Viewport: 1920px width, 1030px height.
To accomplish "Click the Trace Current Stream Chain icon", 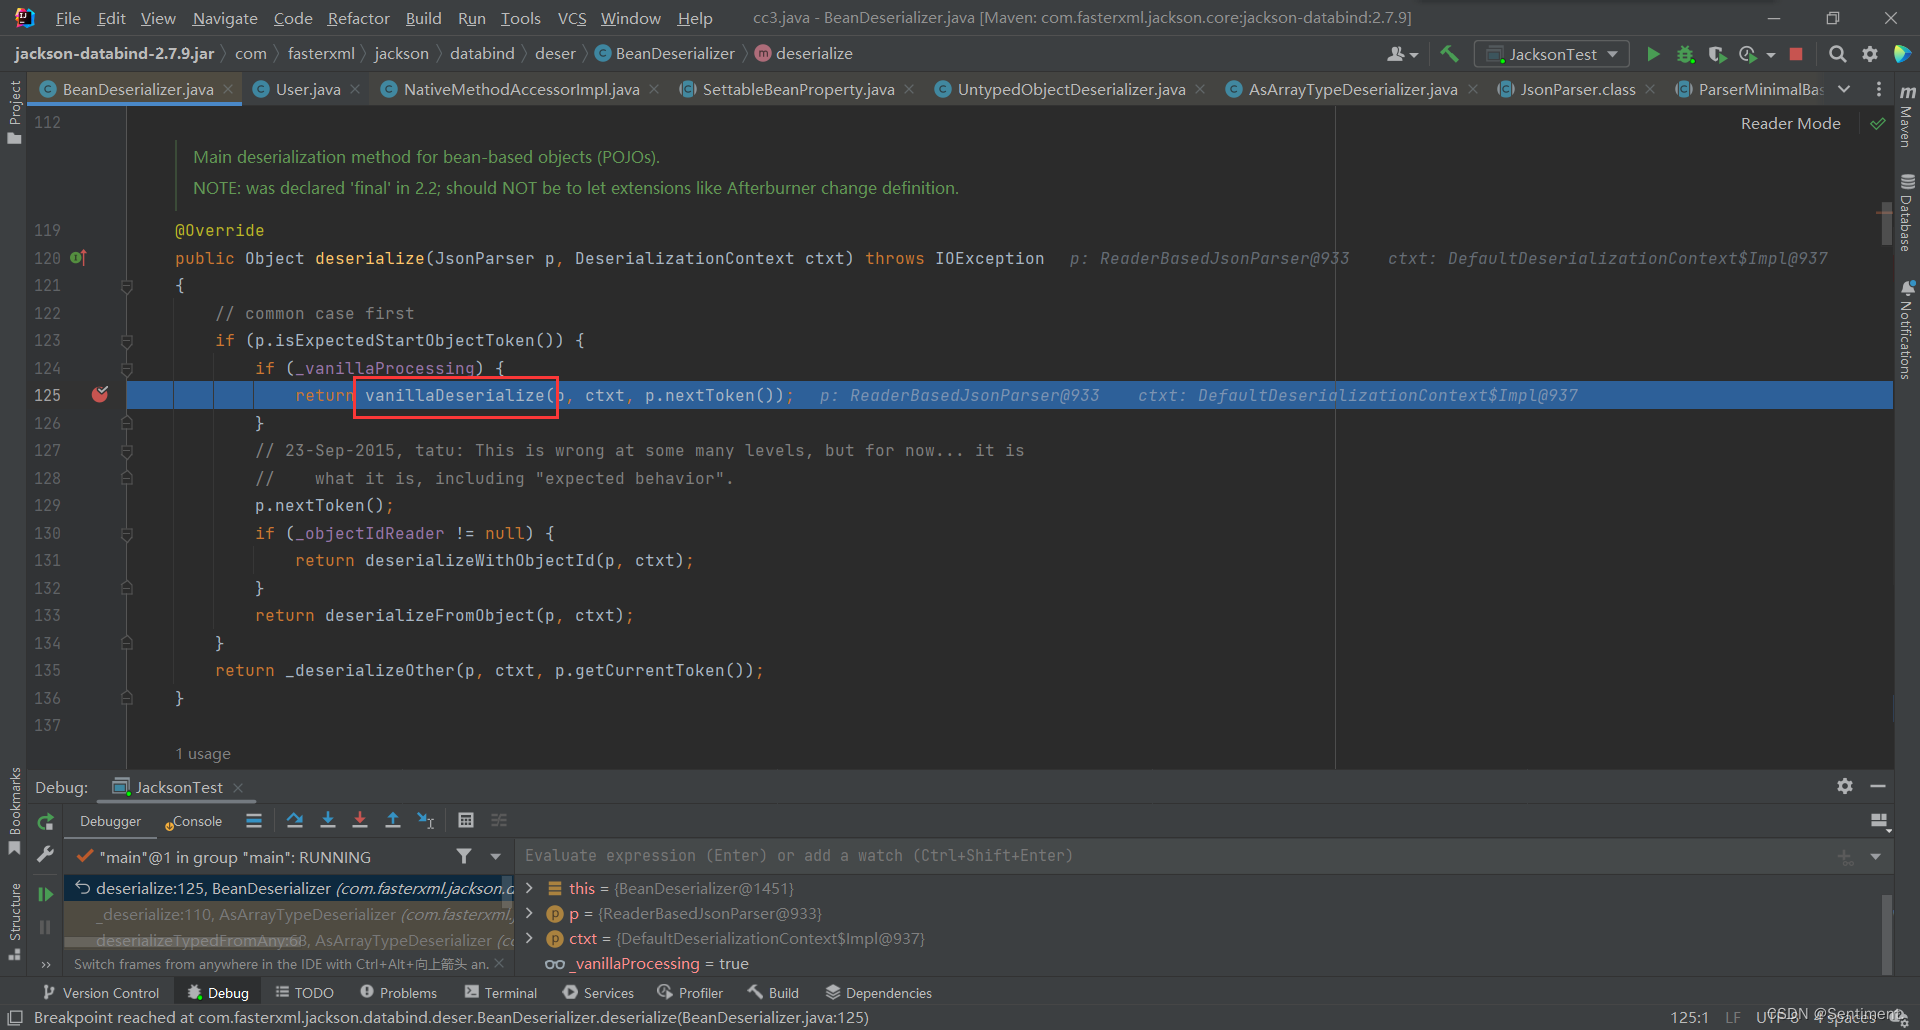I will point(499,820).
